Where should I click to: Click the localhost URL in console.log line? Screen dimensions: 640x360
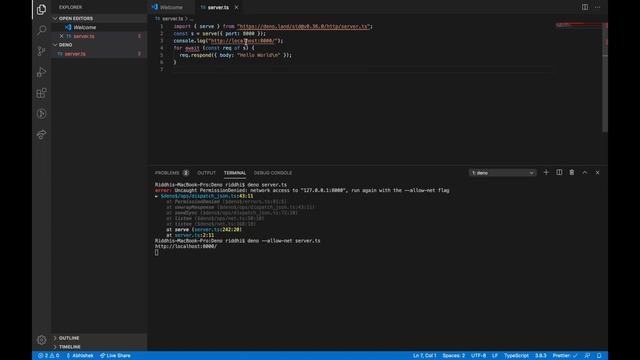(x=244, y=41)
